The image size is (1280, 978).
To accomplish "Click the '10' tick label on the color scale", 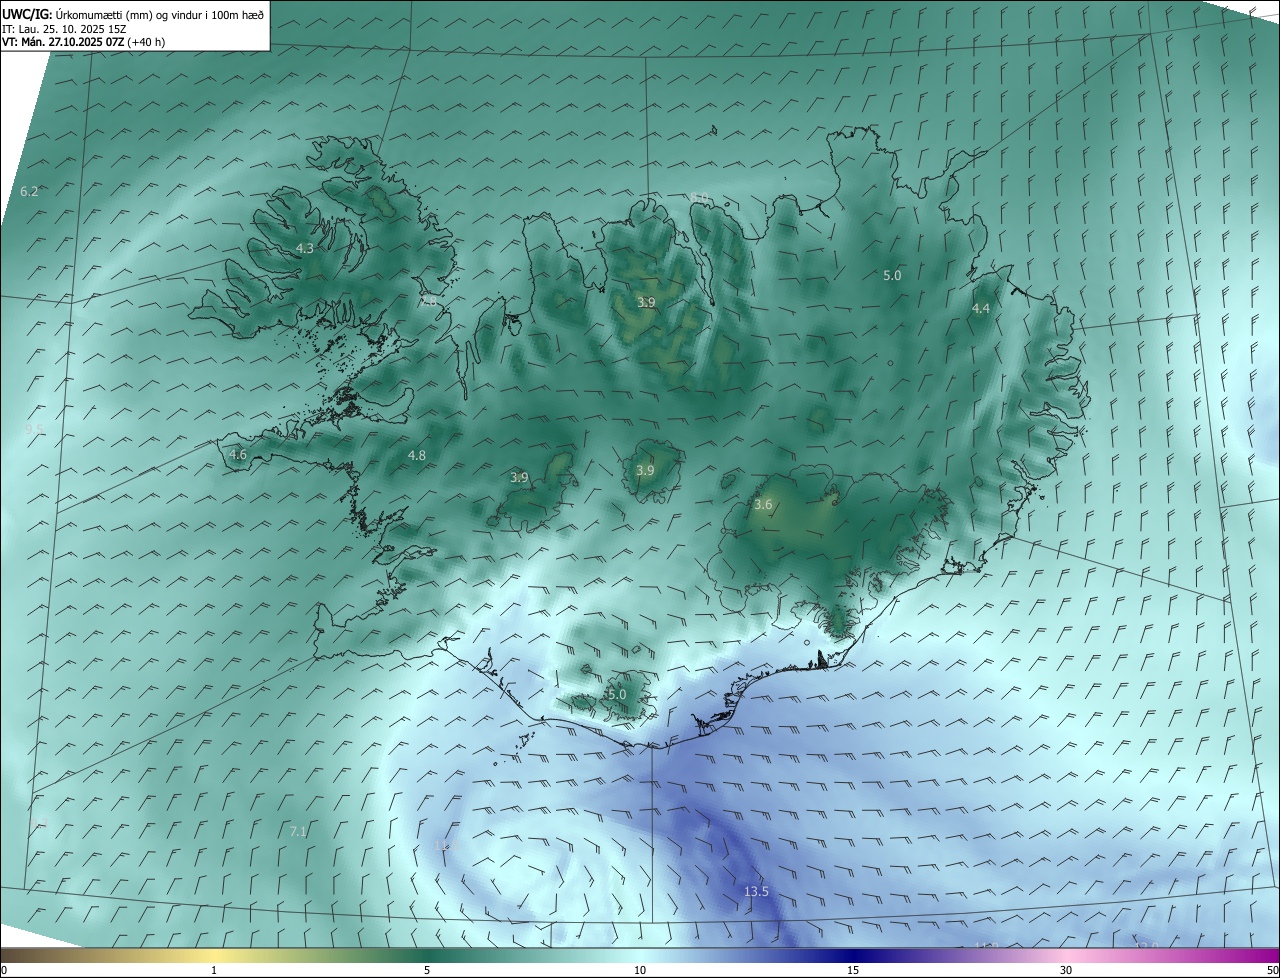I will tap(640, 970).
